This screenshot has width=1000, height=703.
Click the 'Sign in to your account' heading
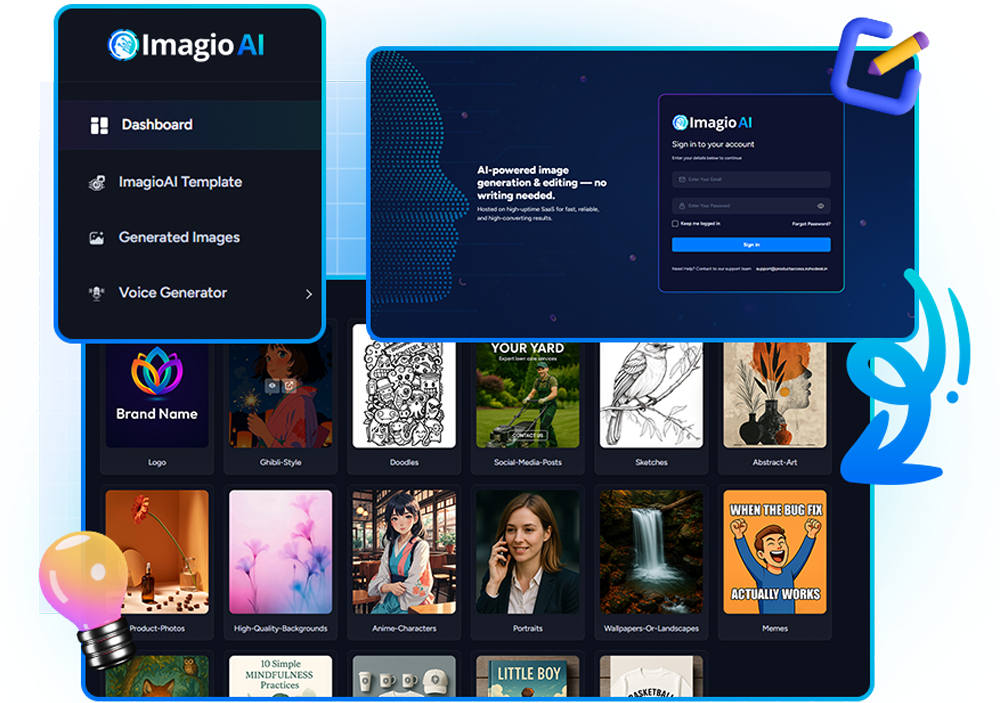(713, 144)
